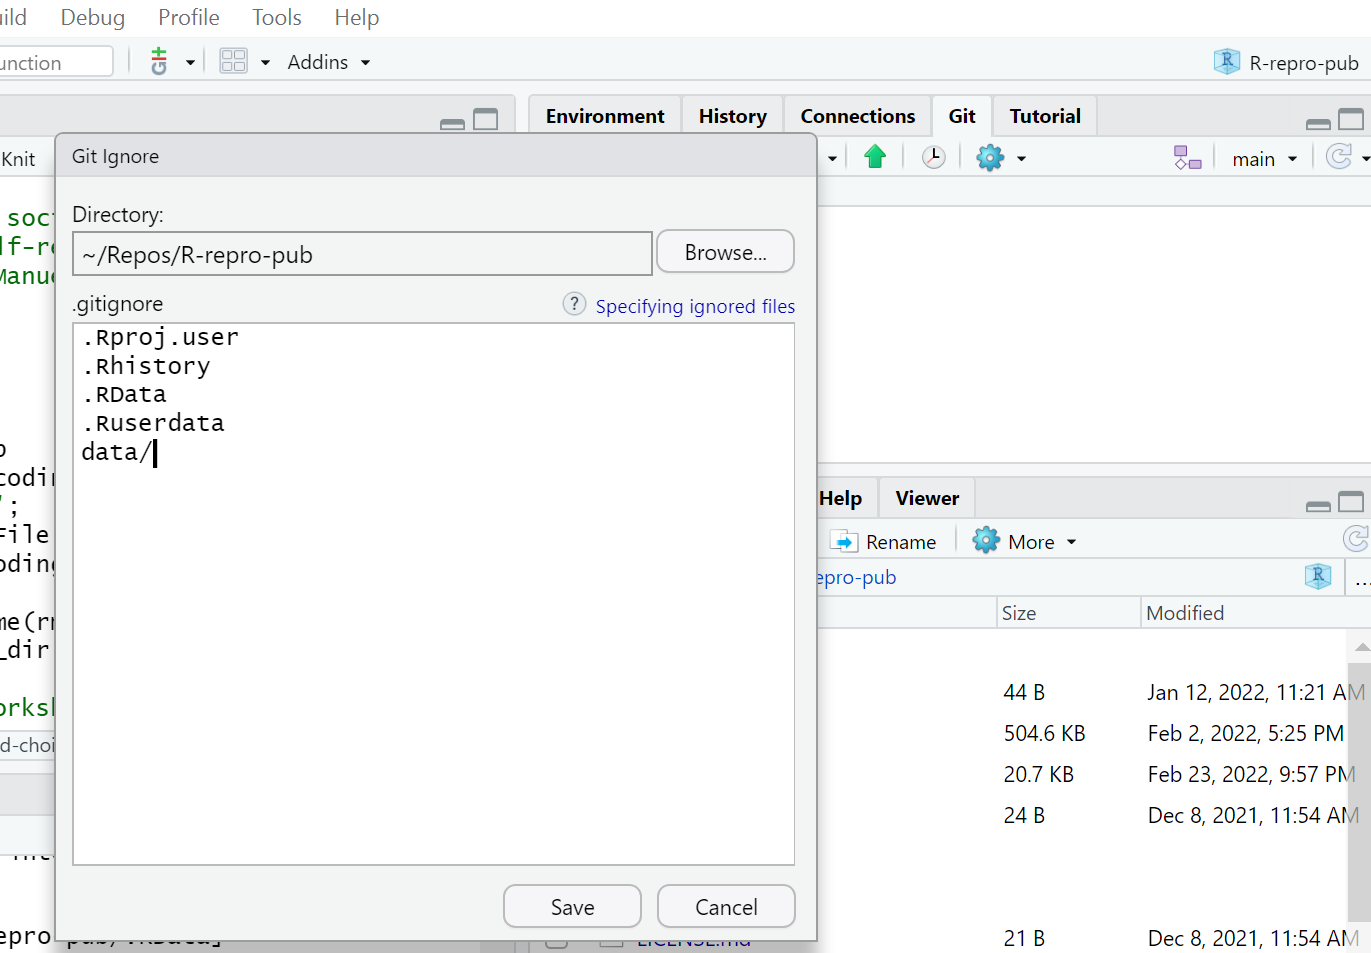
Task: Expand the workspace panes dropdown arrow
Action: 265,62
